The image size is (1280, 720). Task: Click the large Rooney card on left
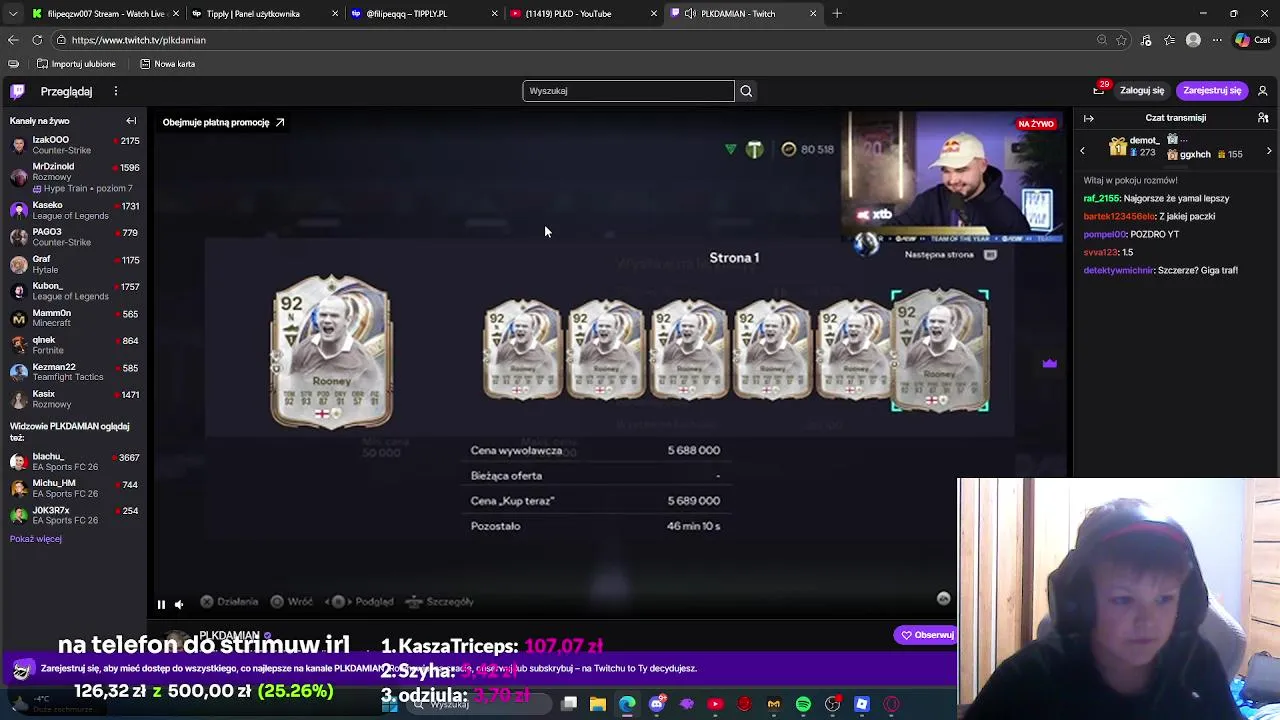coord(332,351)
